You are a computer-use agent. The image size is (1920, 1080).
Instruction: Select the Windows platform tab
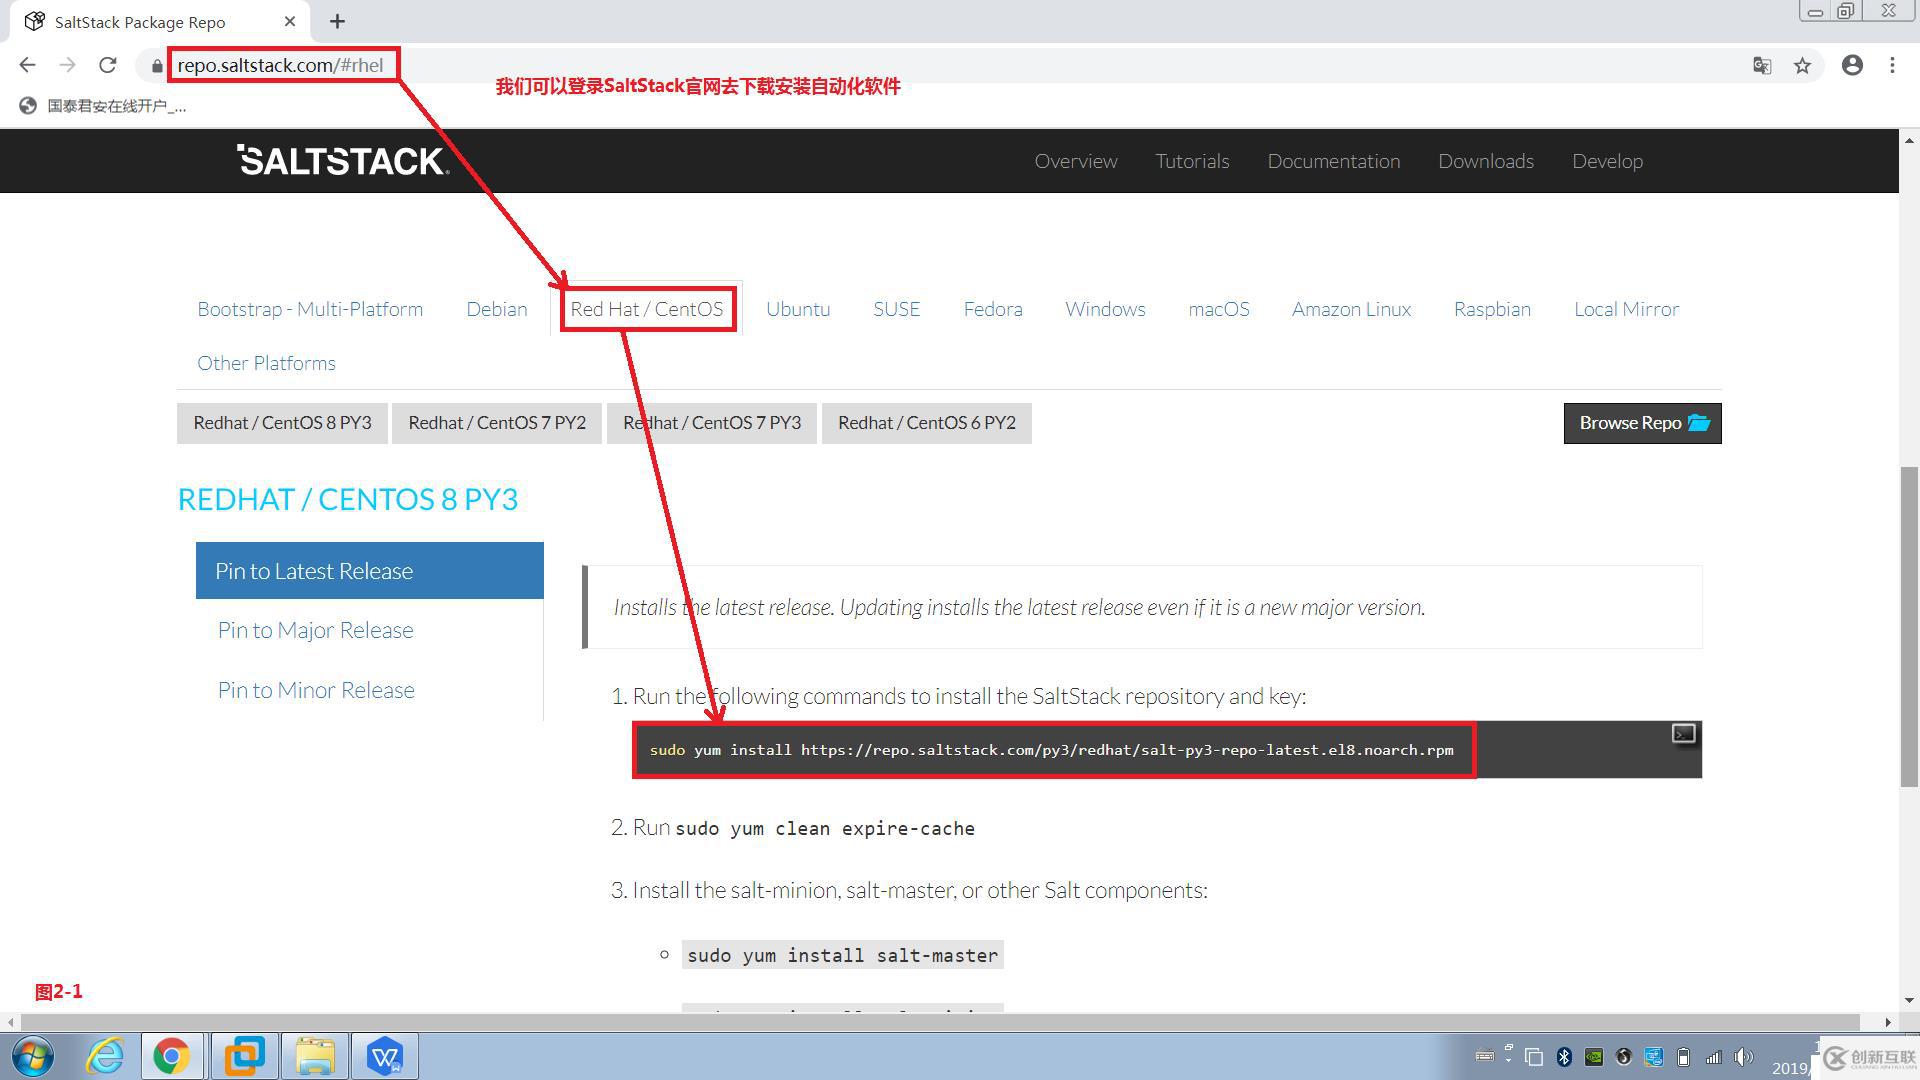pos(1105,309)
